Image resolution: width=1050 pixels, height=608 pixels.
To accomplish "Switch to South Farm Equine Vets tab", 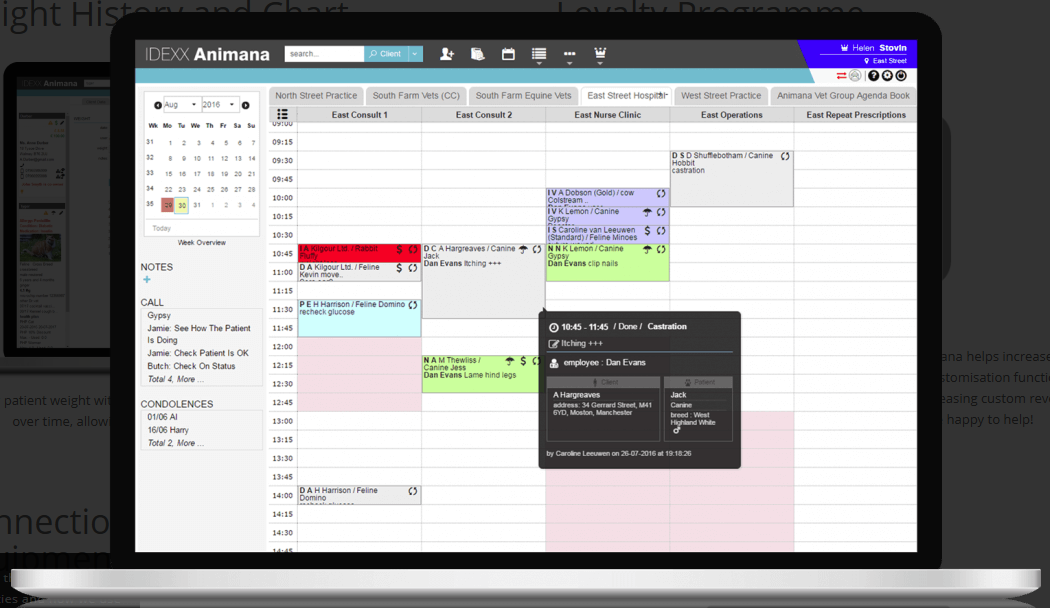I will click(523, 96).
